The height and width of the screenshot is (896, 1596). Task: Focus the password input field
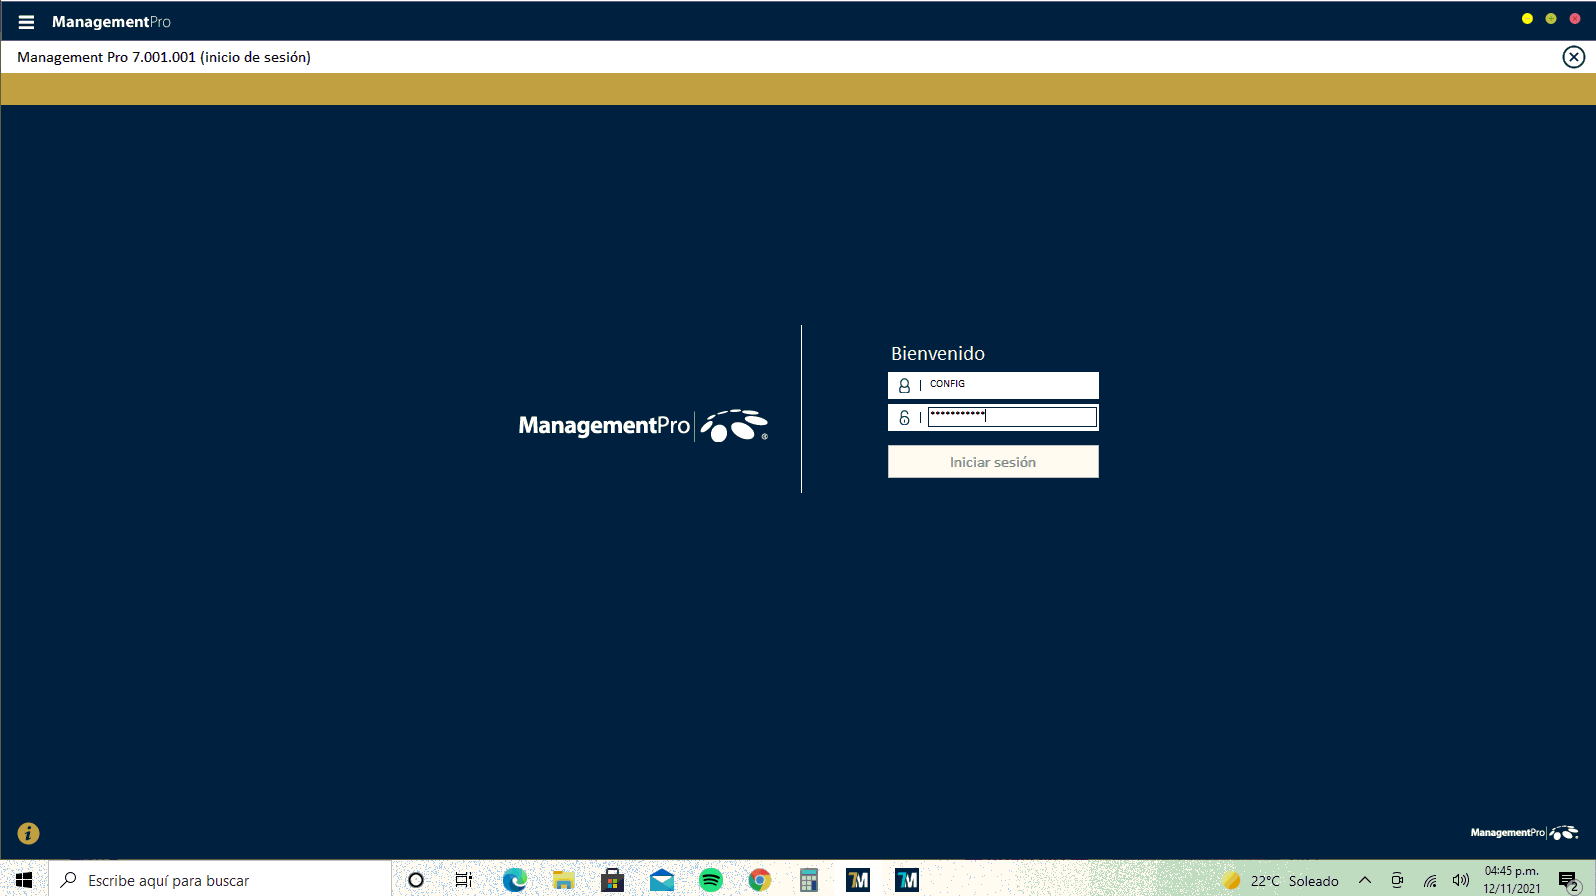(1011, 417)
